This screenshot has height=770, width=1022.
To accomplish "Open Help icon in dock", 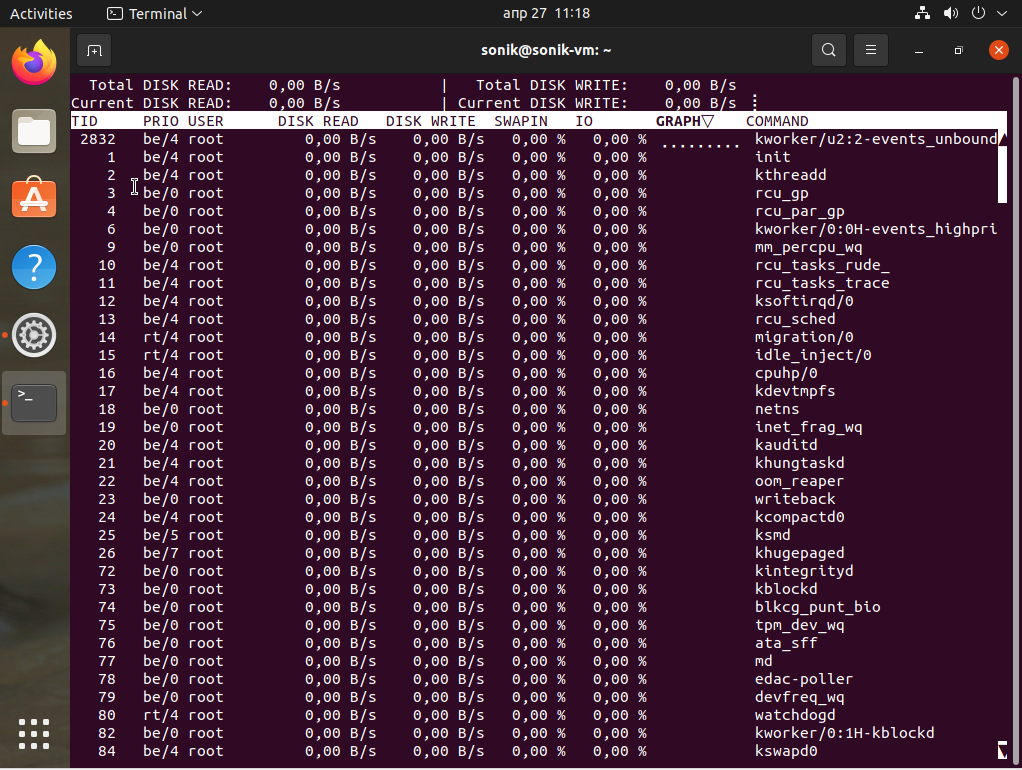I will (x=34, y=268).
